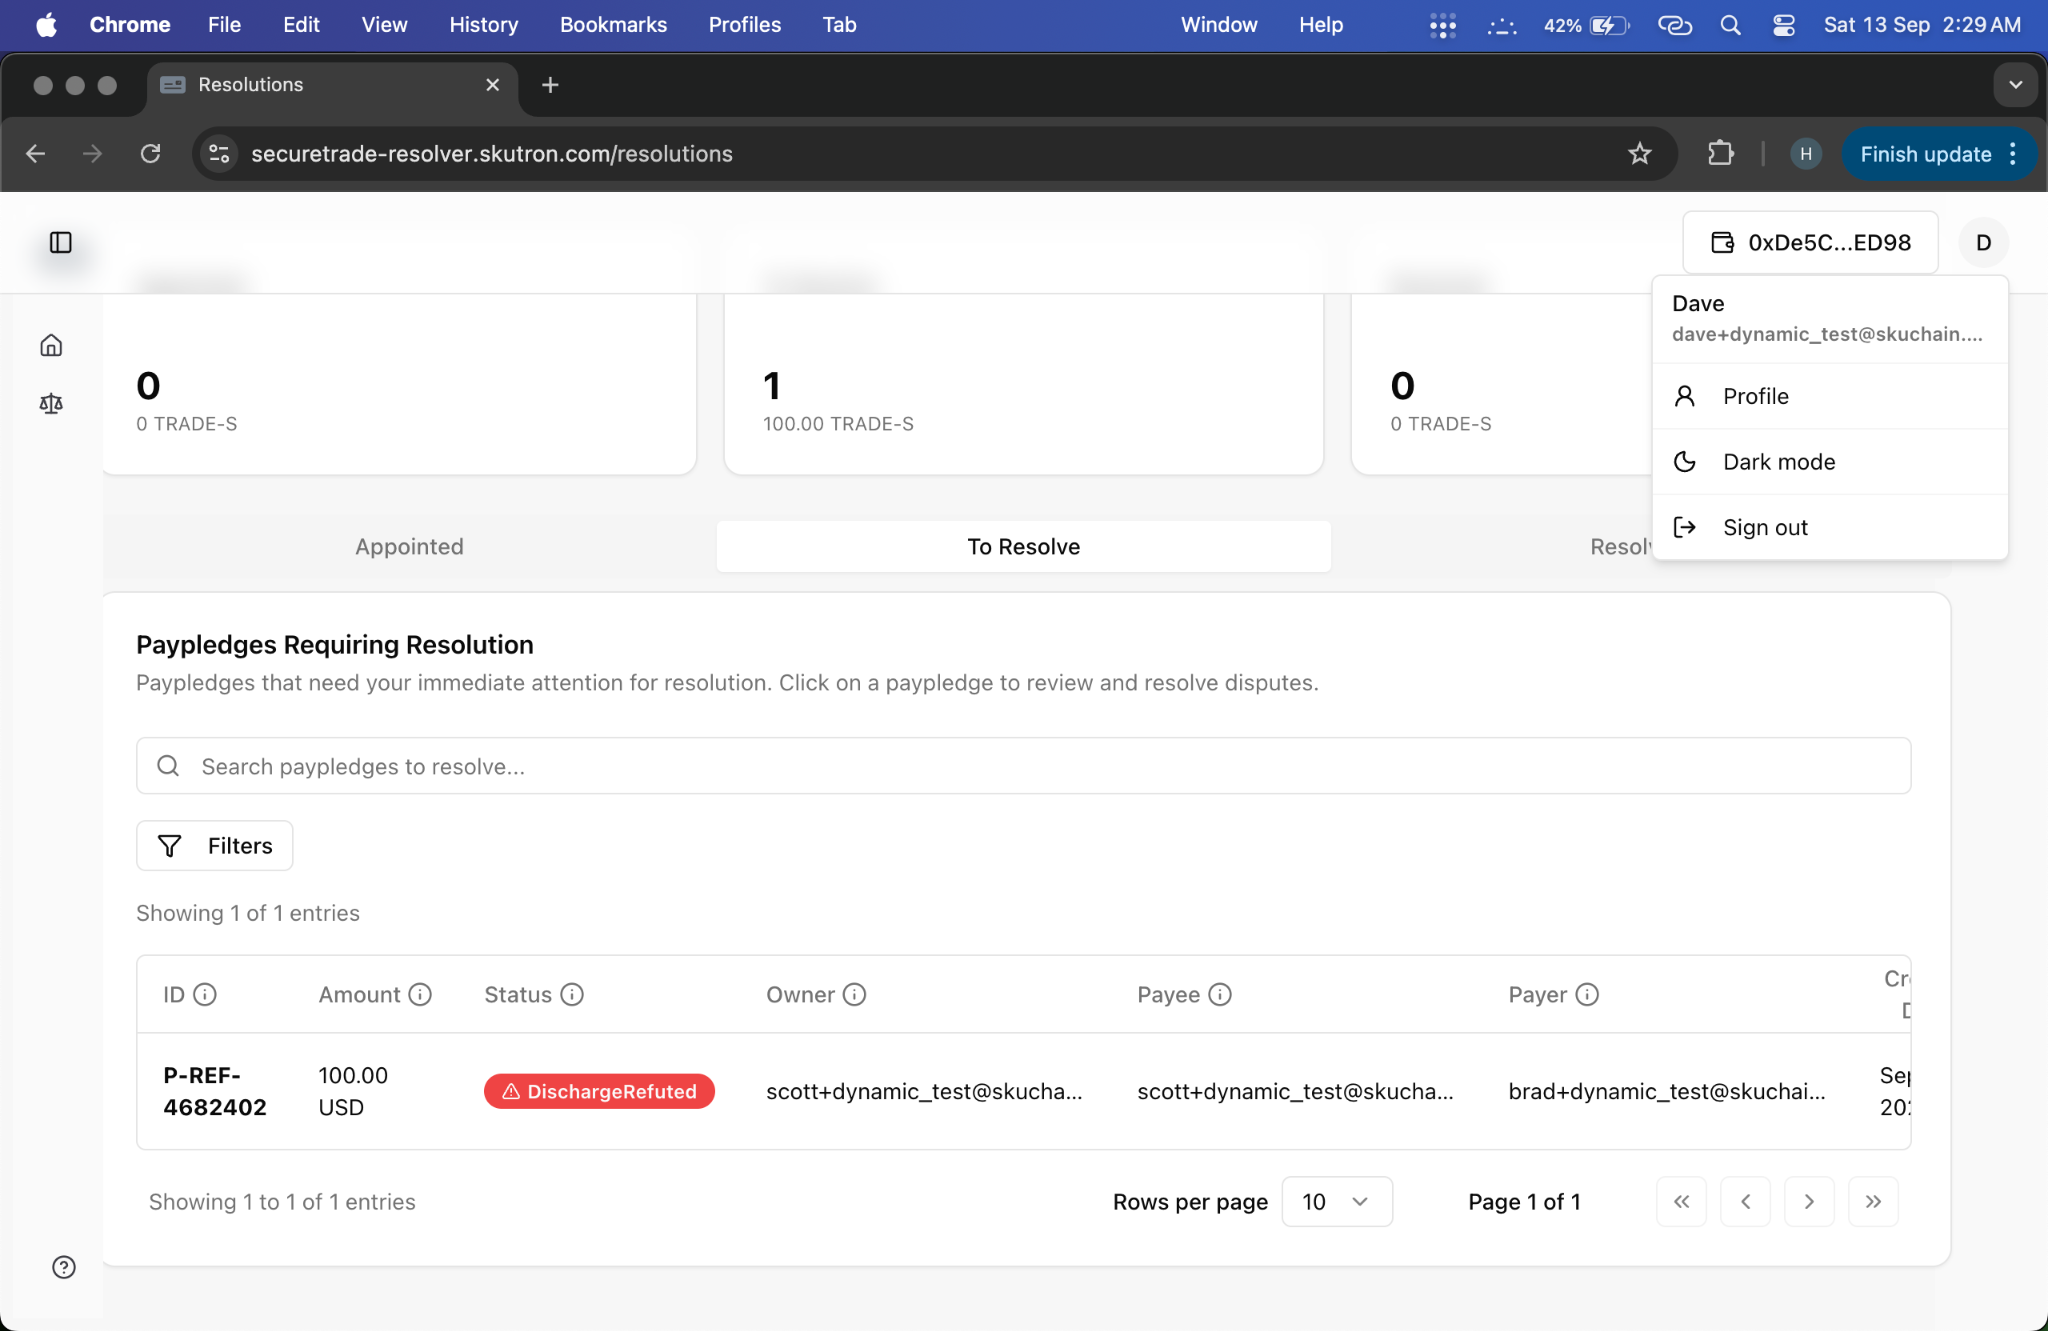Switch to the Appointed tab

409,546
